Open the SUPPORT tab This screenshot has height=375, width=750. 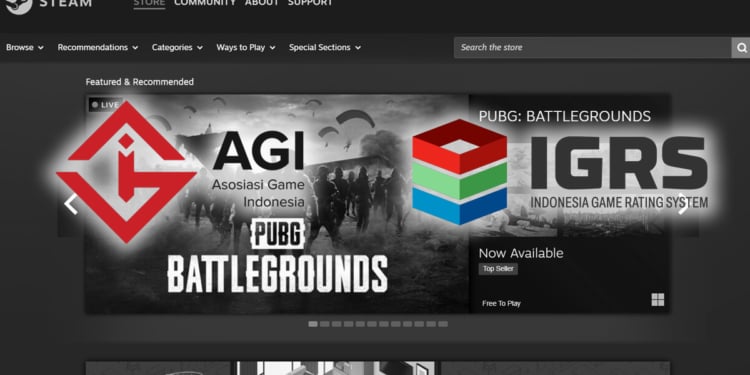pos(310,3)
